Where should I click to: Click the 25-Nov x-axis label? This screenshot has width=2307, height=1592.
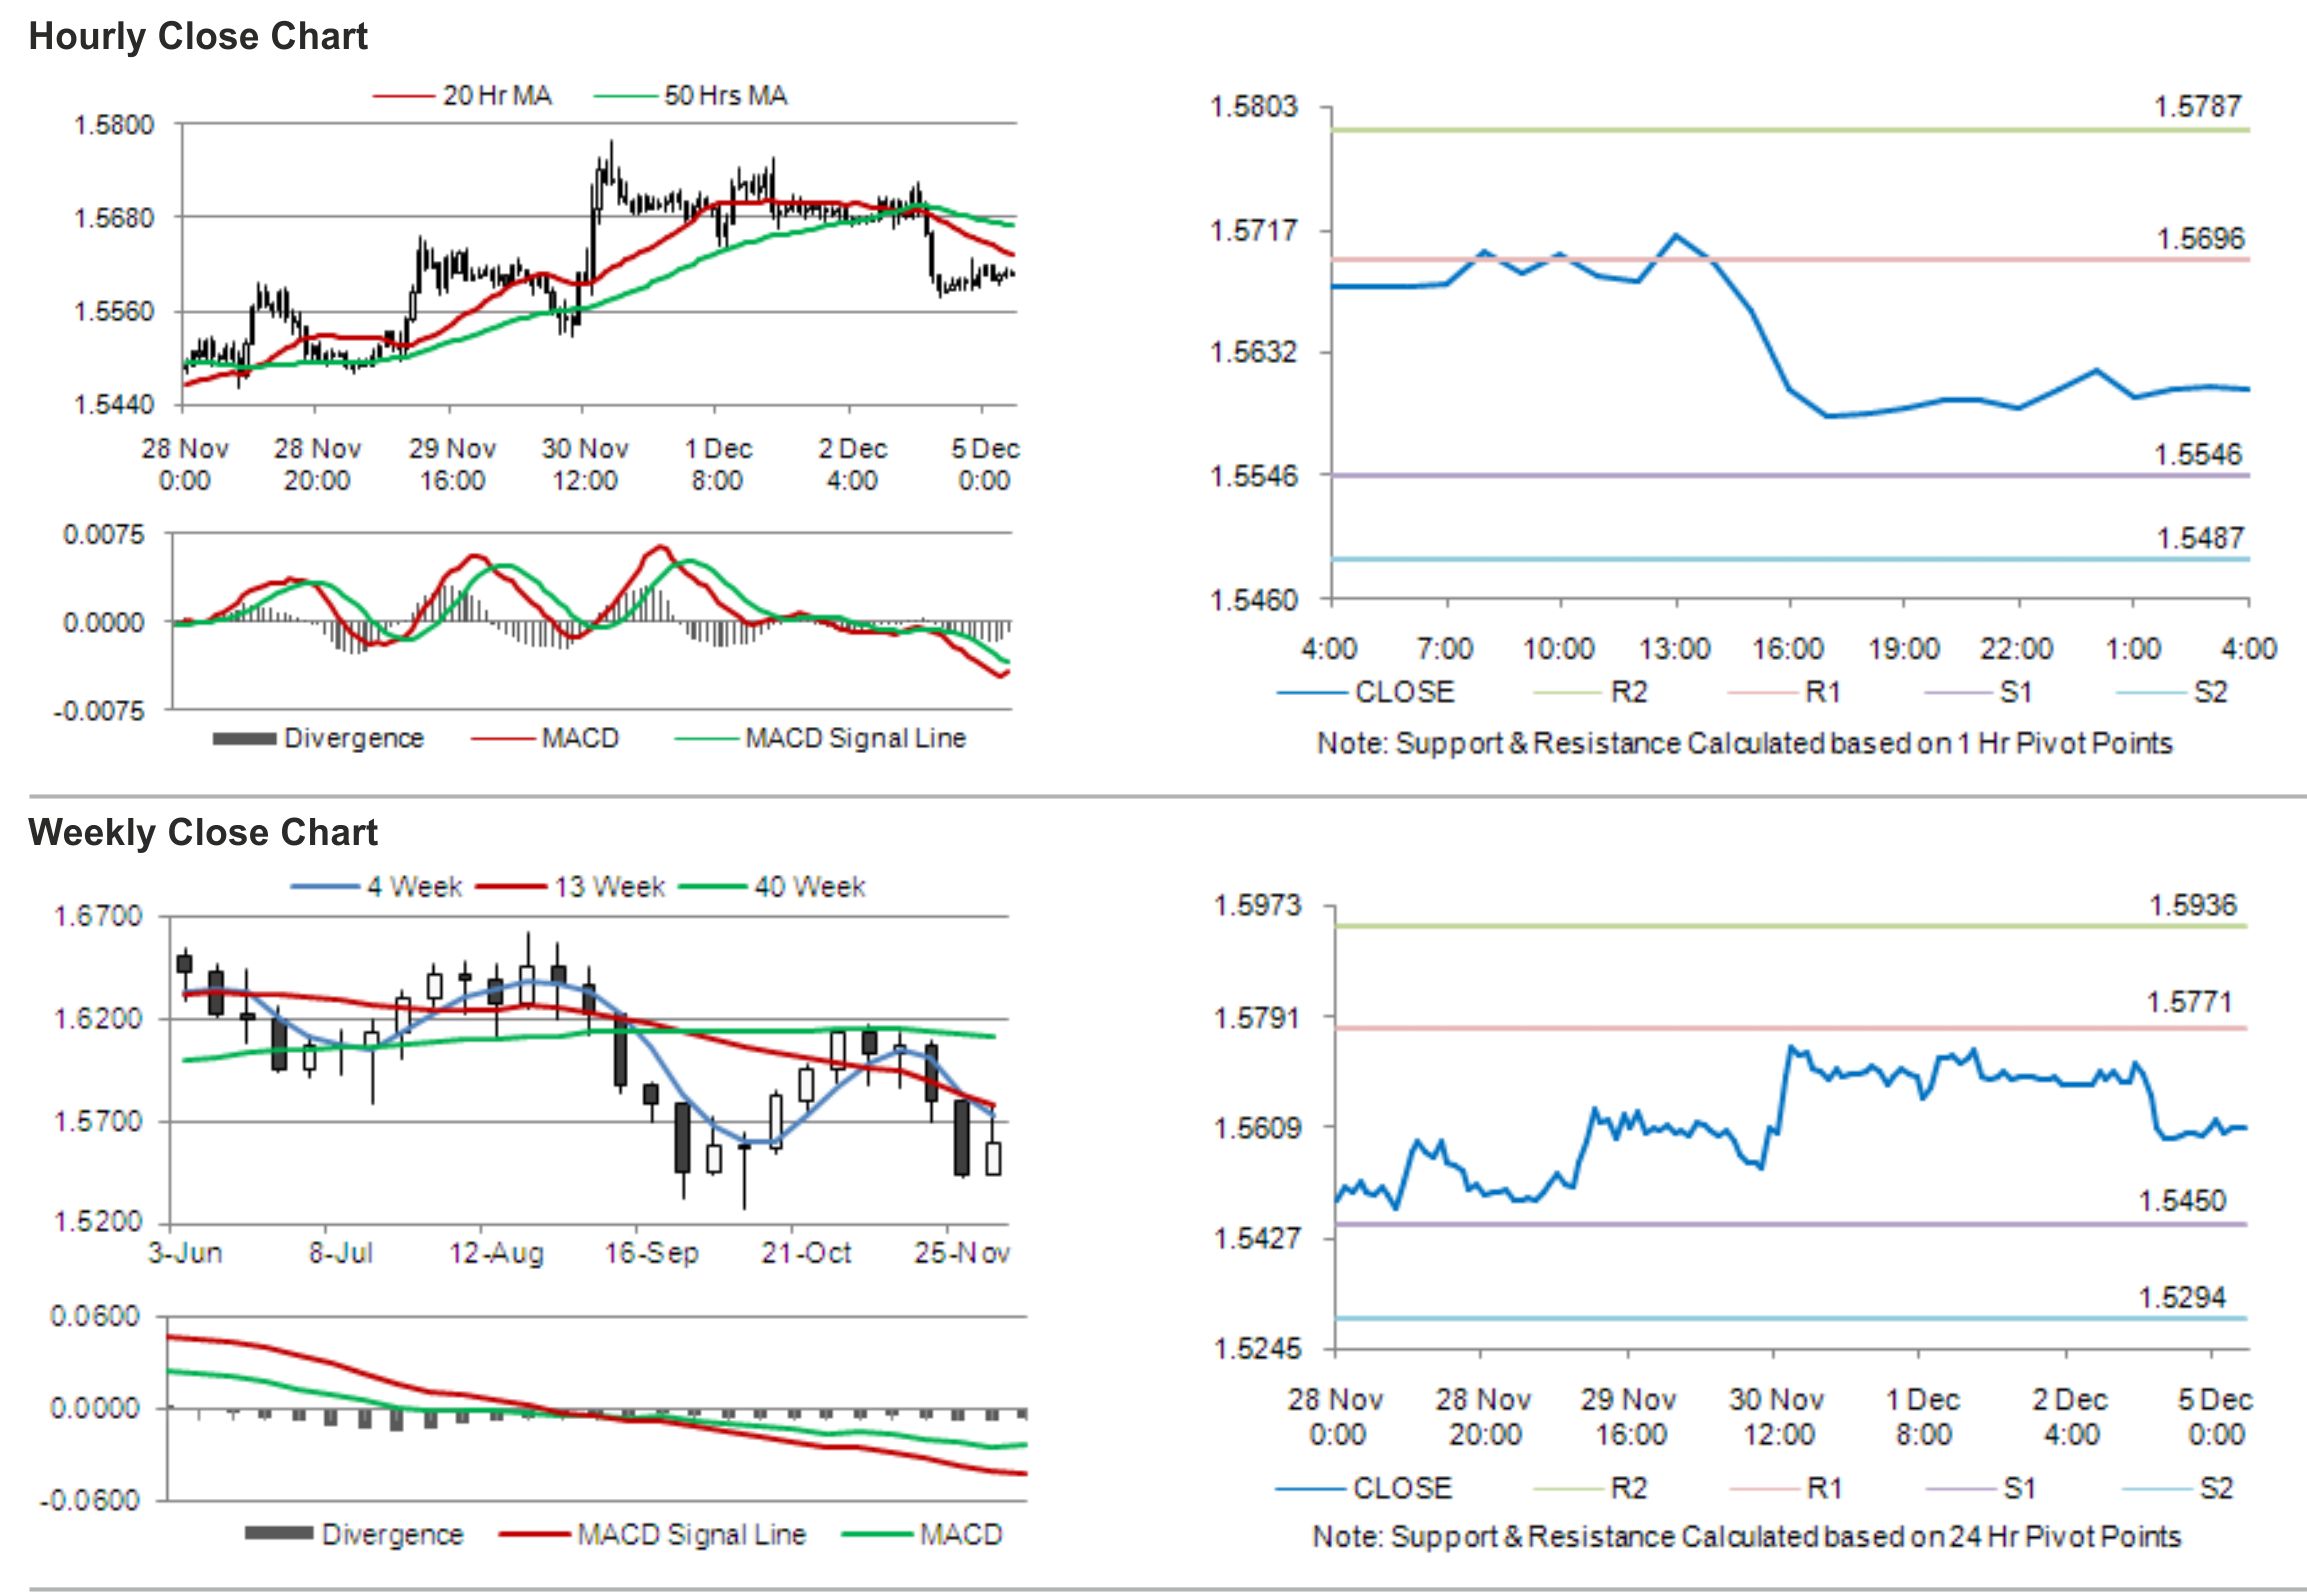[961, 1252]
